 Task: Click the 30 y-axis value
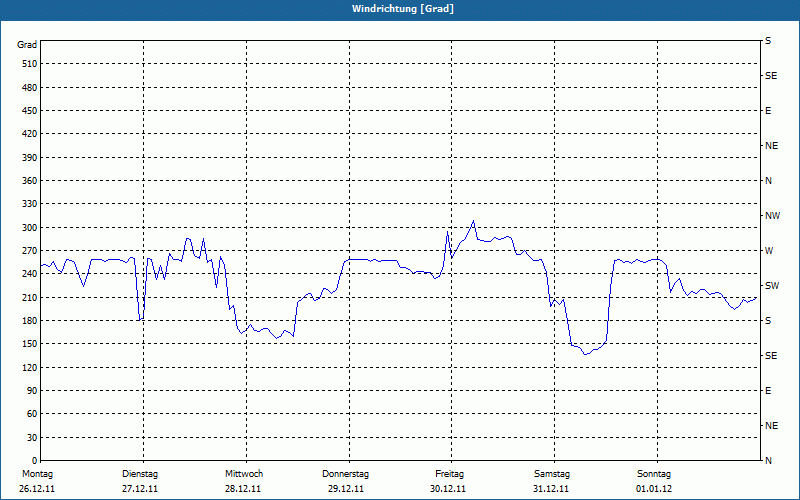coord(32,438)
